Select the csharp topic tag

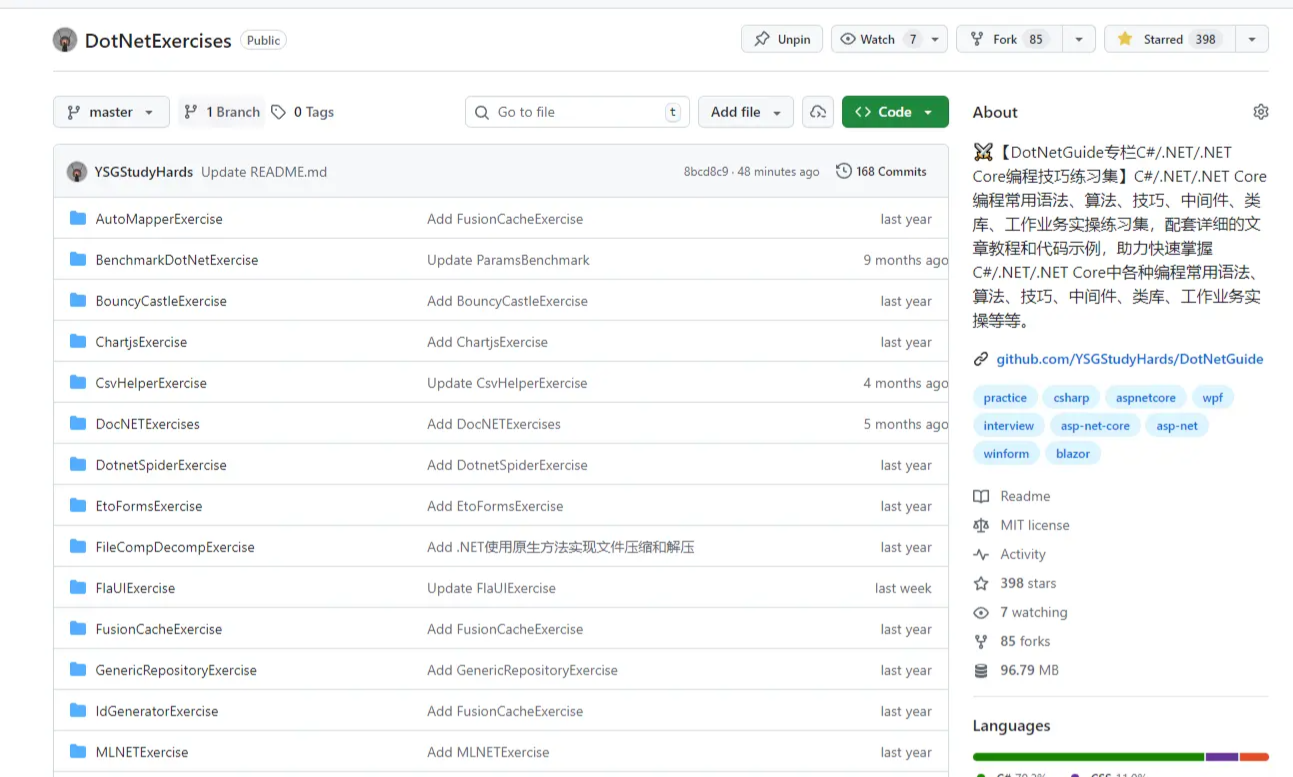[x=1071, y=397]
